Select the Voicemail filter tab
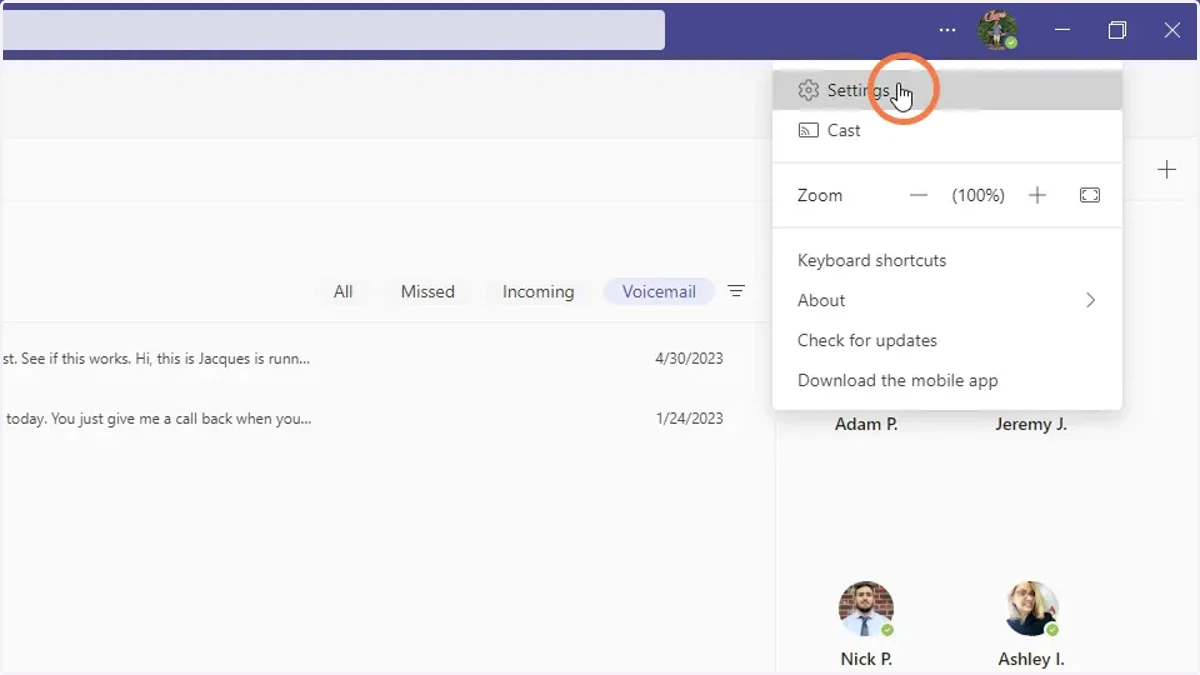The image size is (1200, 675). (x=659, y=292)
